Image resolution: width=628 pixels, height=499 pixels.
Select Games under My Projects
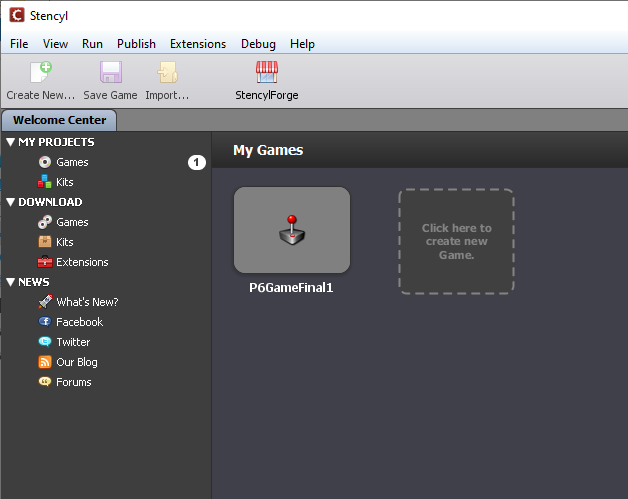(72, 162)
